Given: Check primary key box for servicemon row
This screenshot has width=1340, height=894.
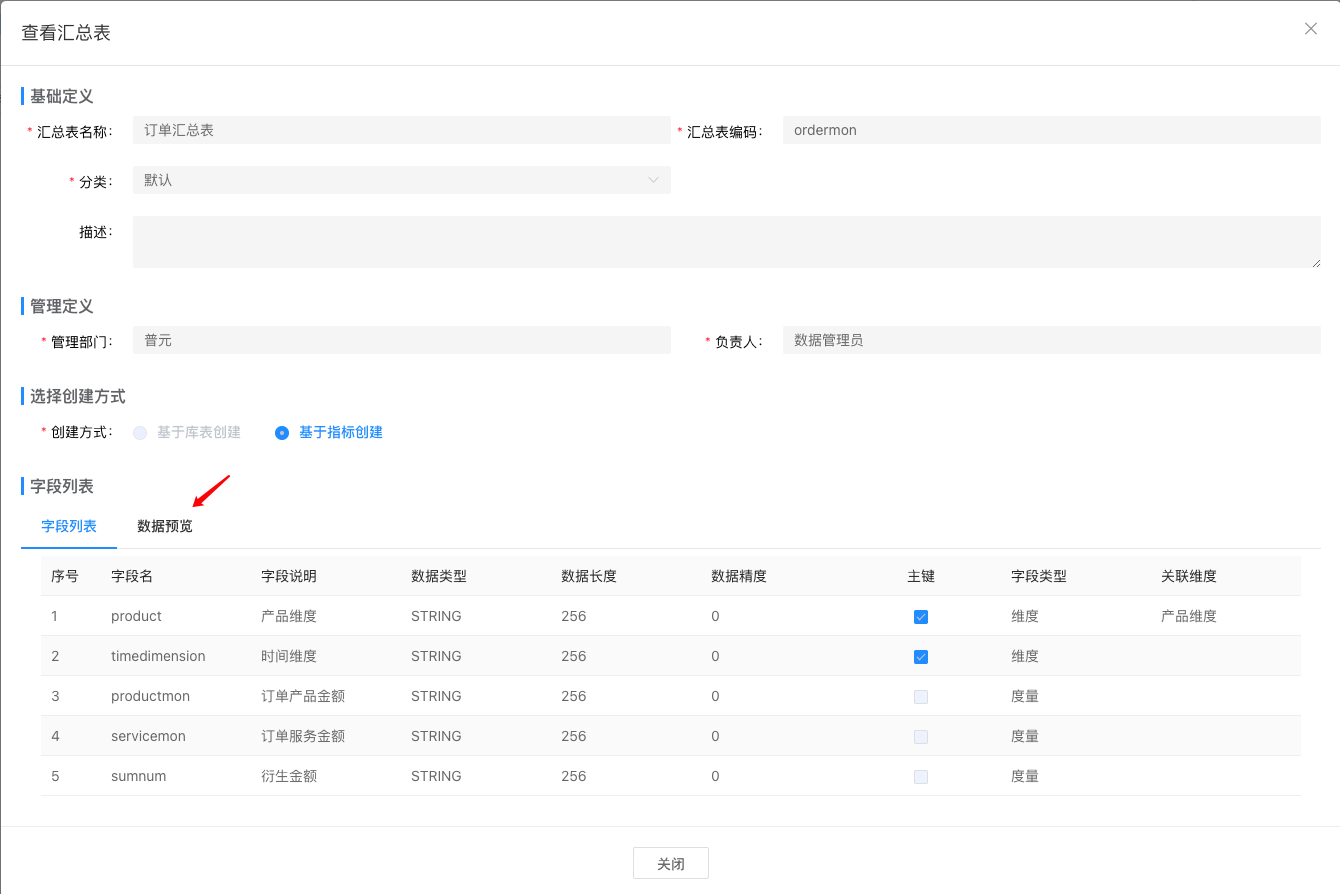Looking at the screenshot, I should (x=921, y=737).
